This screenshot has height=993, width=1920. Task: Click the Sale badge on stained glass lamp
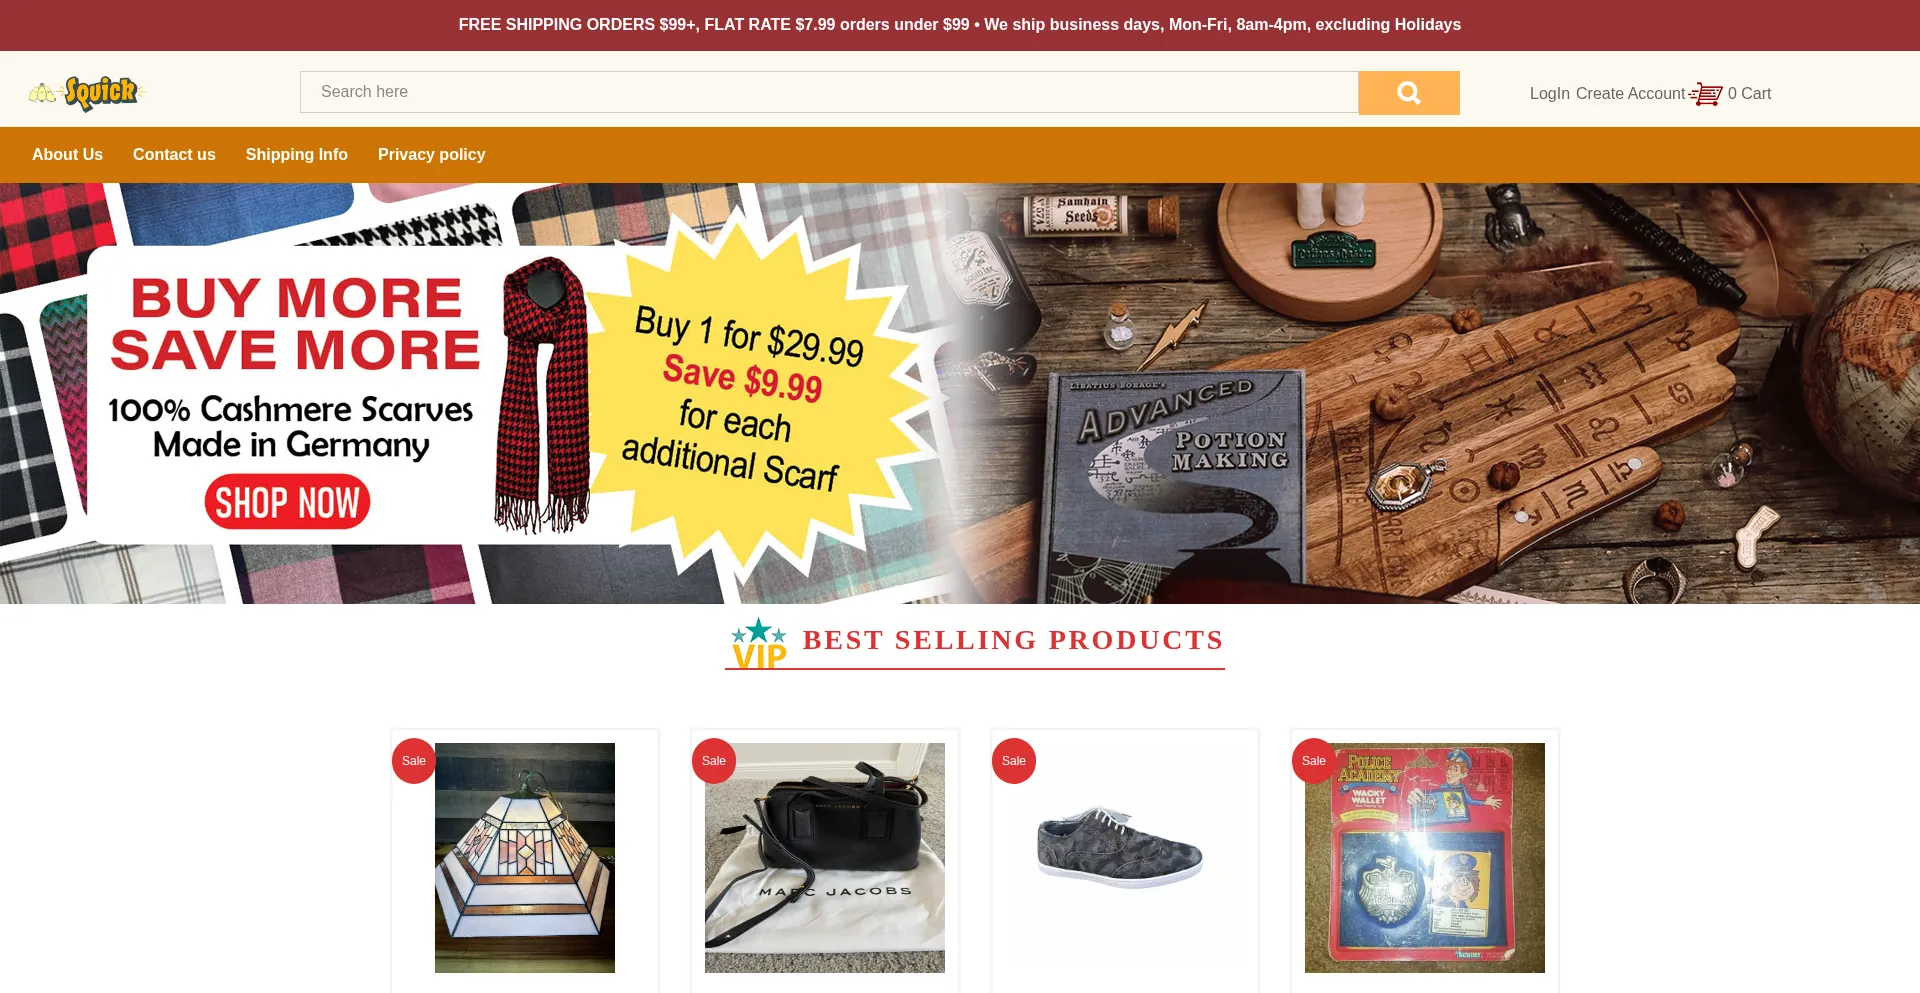(414, 761)
